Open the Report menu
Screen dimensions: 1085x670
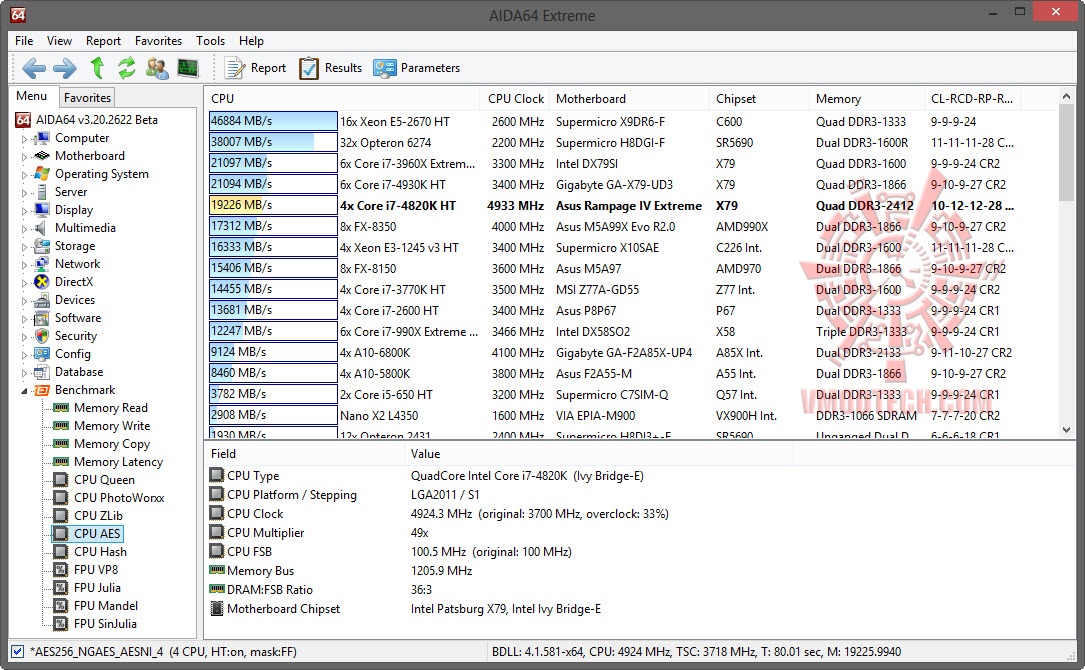pyautogui.click(x=103, y=41)
